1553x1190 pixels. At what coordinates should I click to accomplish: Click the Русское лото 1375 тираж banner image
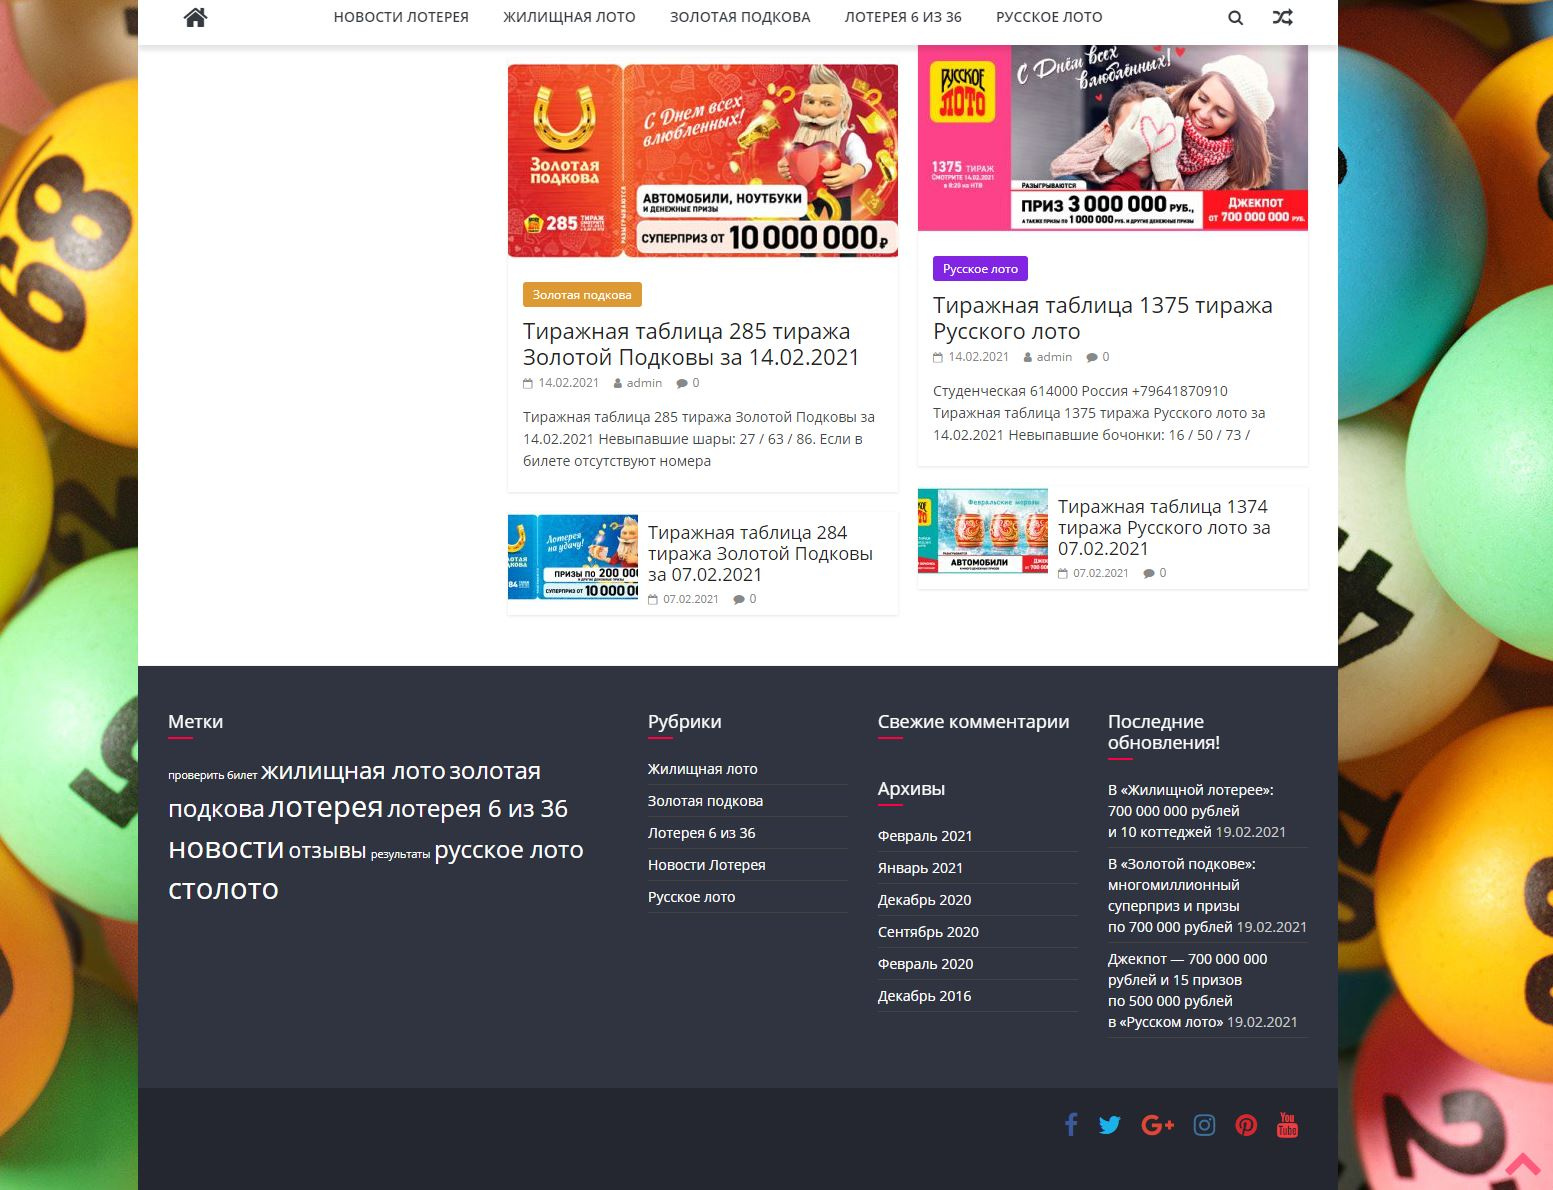pyautogui.click(x=1113, y=138)
